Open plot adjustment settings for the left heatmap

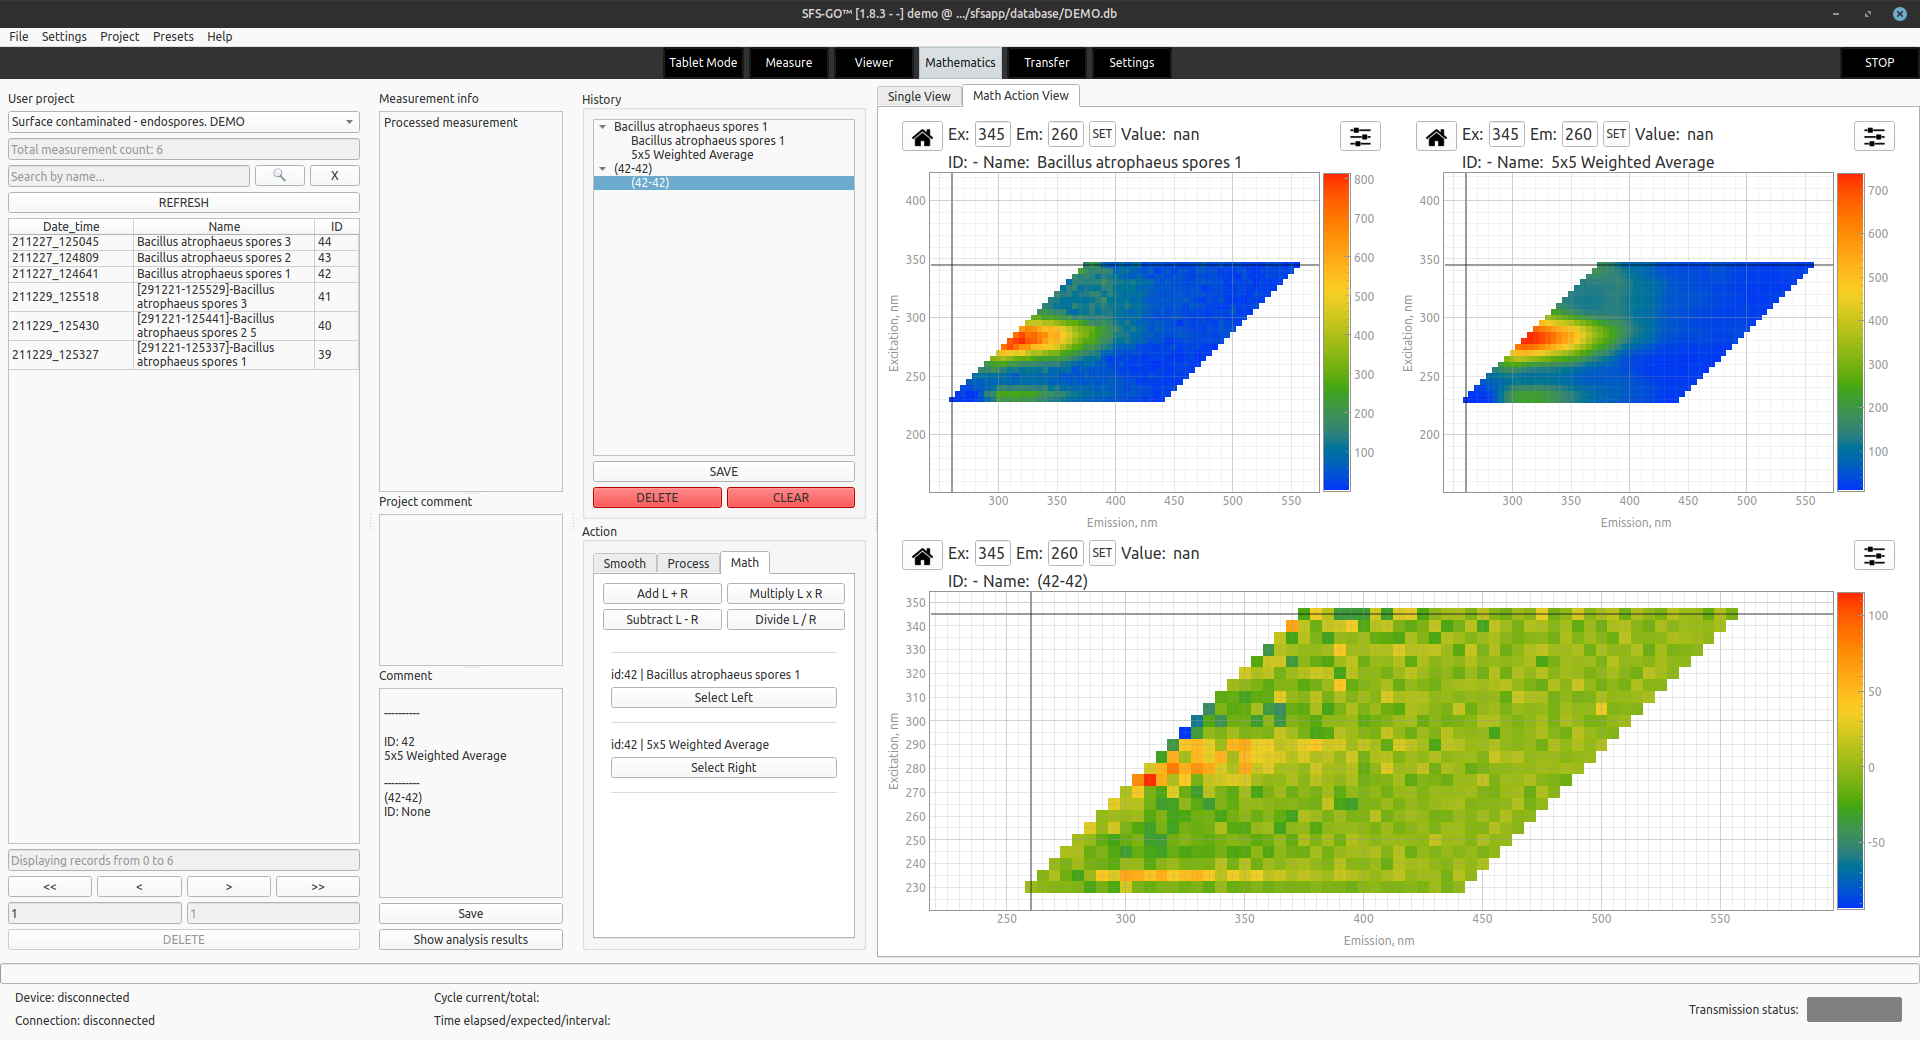coord(1360,136)
